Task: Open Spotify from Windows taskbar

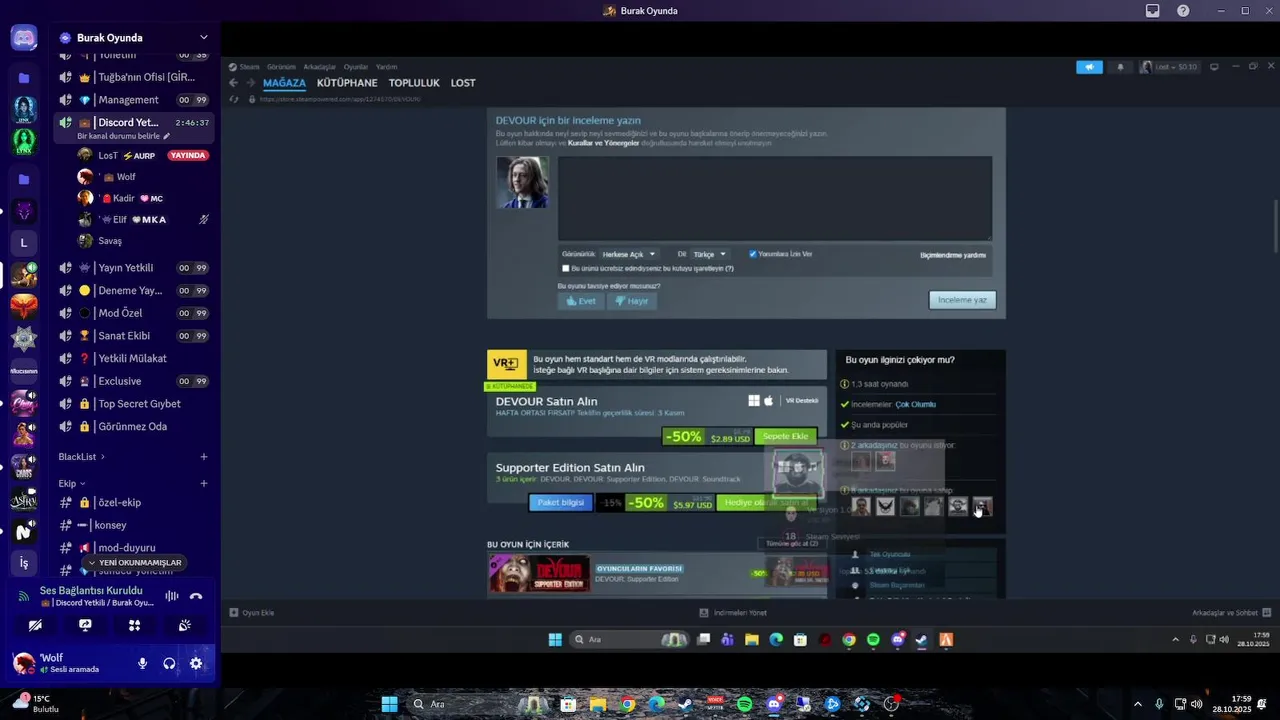Action: [745, 704]
